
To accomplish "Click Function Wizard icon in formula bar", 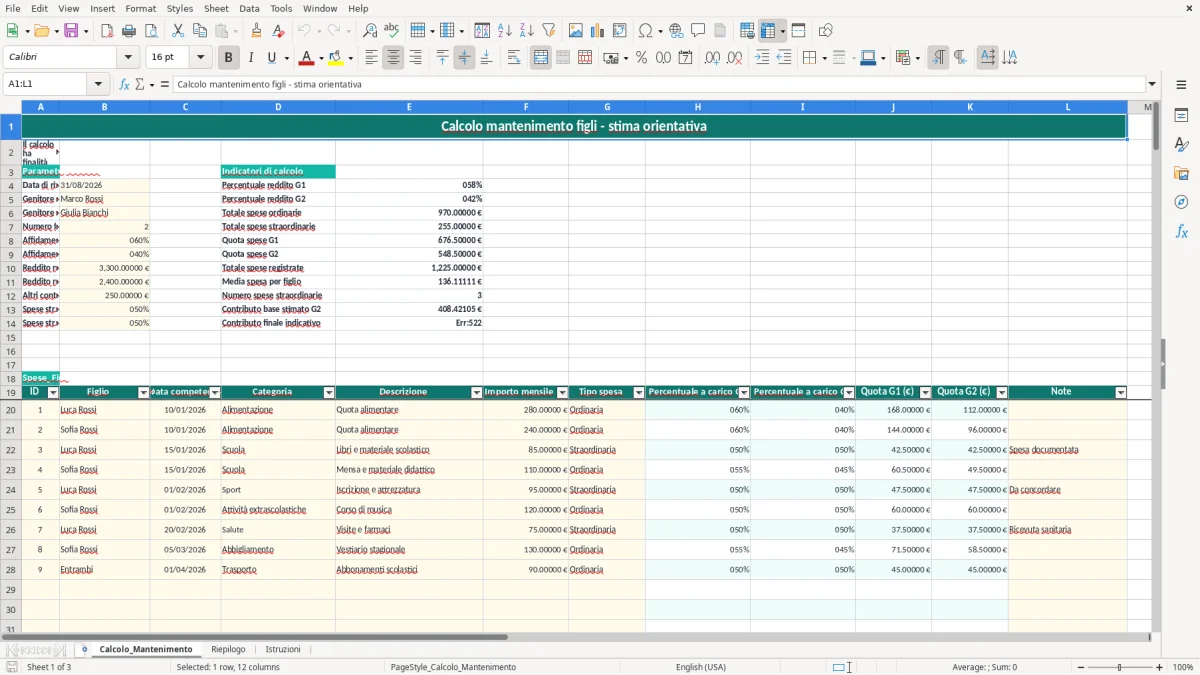I will (x=125, y=84).
